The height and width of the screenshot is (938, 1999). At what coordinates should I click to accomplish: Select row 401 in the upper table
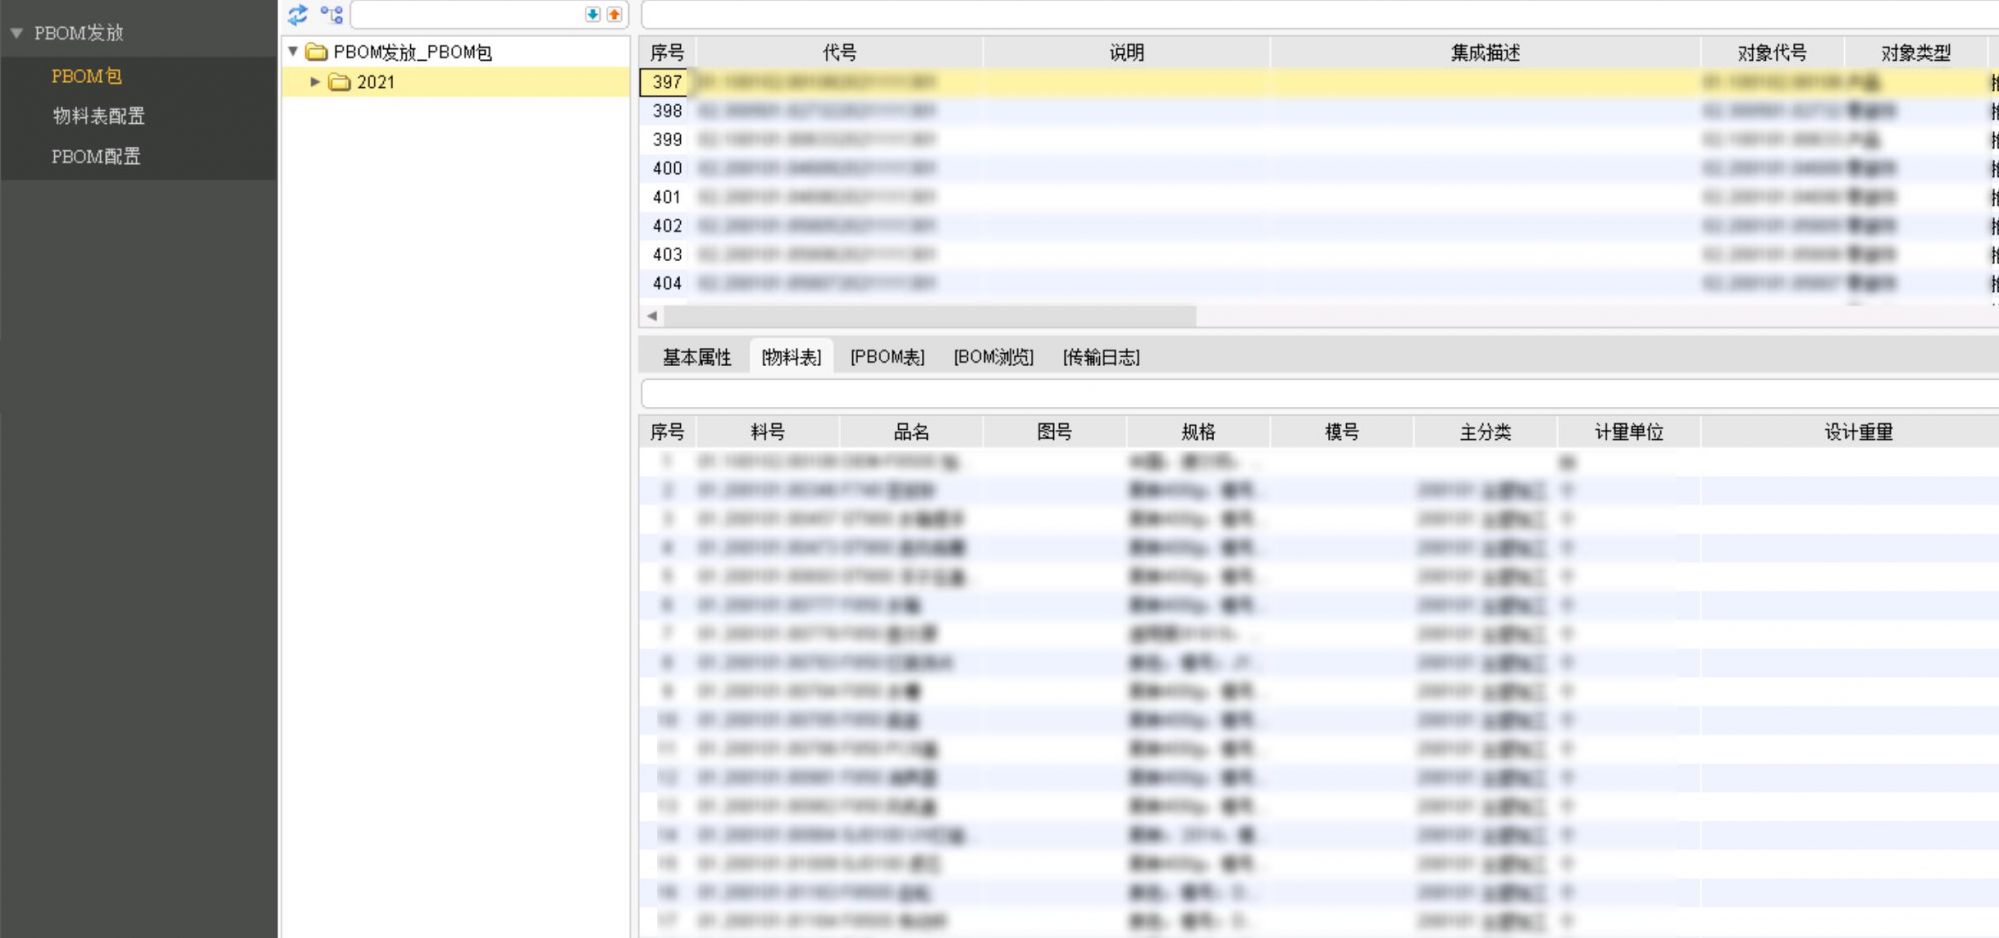coord(1318,197)
